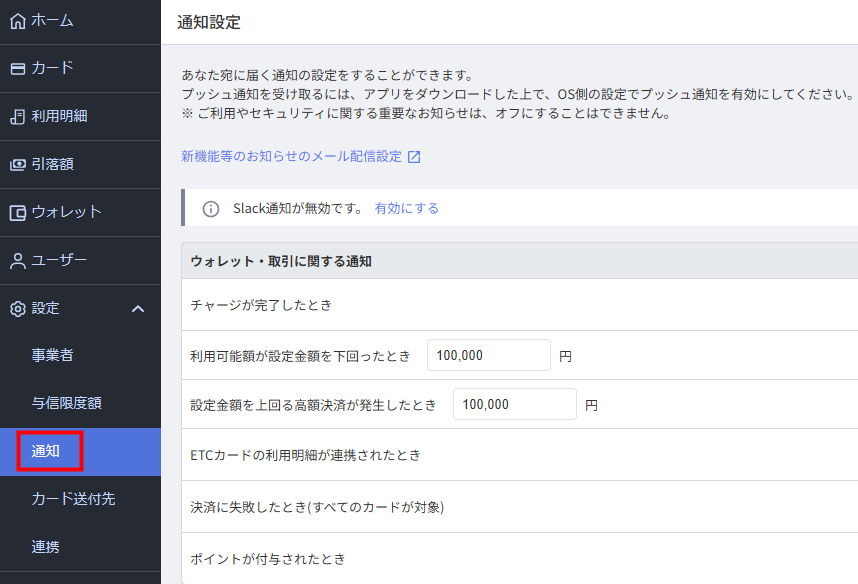Click the 利用可能額 threshold amount field
This screenshot has width=858, height=584.
[x=488, y=355]
